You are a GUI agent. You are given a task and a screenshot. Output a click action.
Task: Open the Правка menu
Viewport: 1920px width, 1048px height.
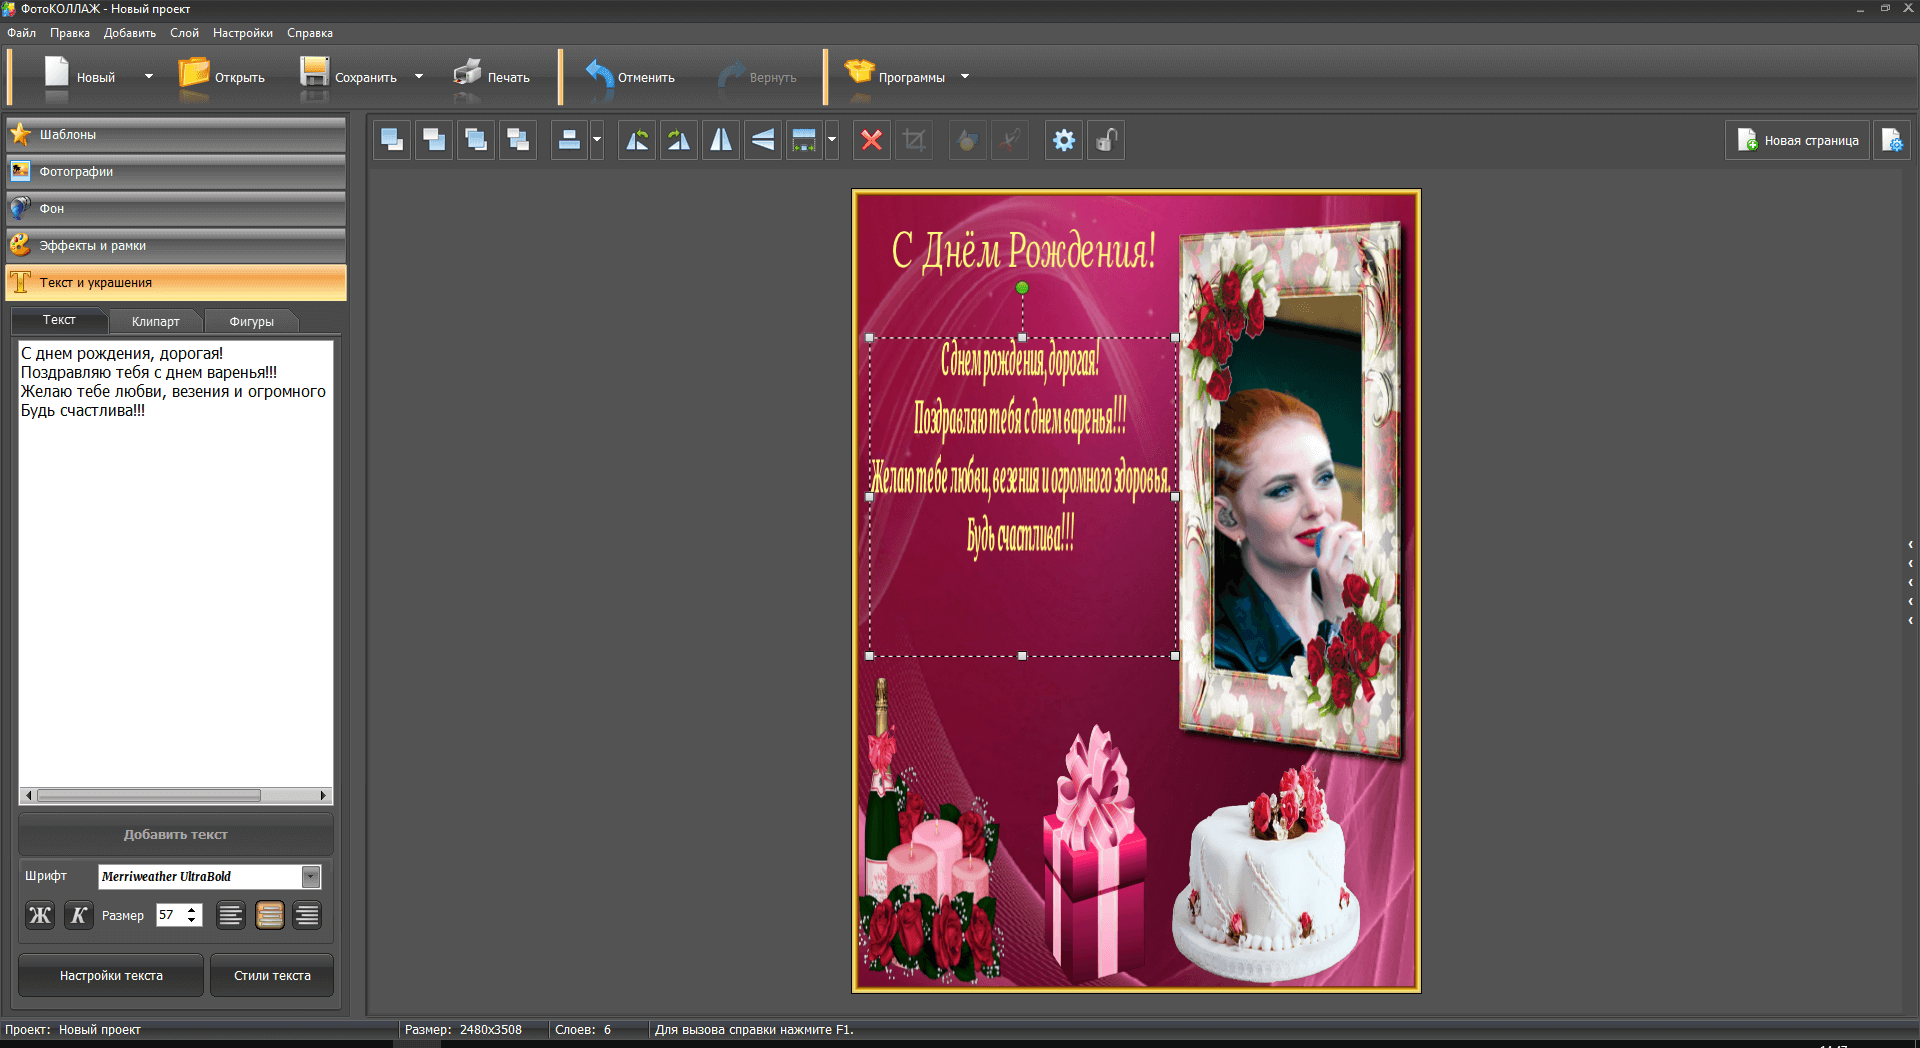70,33
